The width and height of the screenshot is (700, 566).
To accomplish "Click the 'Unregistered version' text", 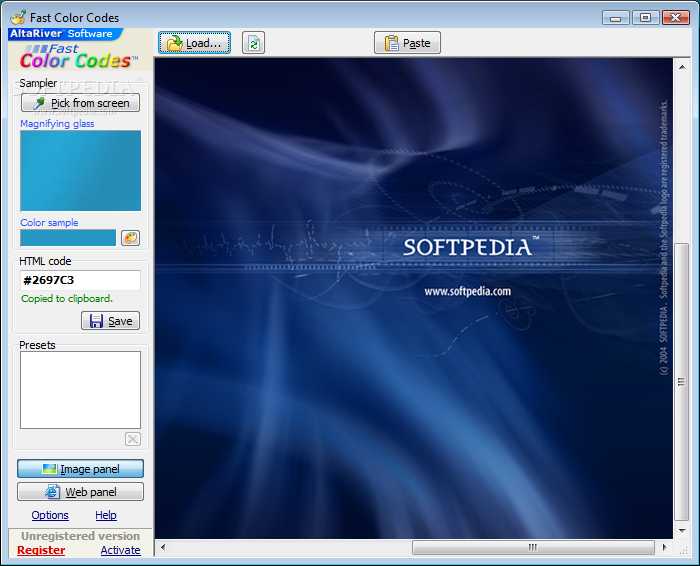I will [x=80, y=536].
